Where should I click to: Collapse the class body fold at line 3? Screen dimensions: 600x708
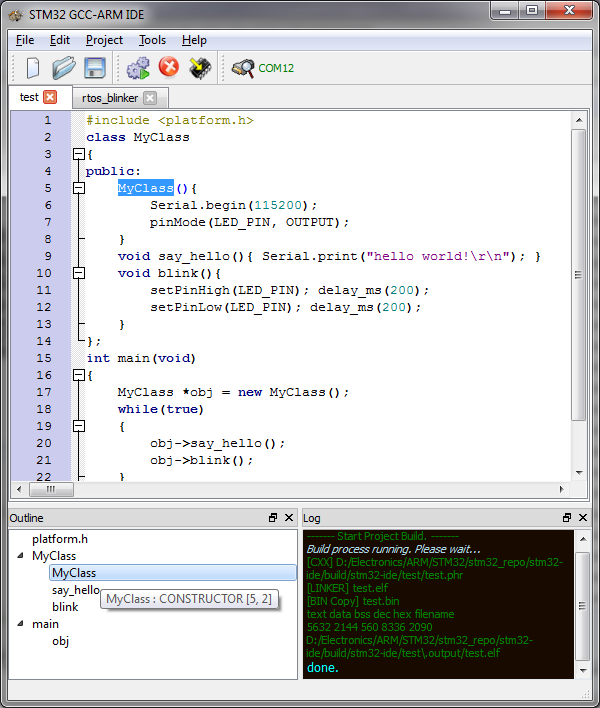pyautogui.click(x=79, y=154)
